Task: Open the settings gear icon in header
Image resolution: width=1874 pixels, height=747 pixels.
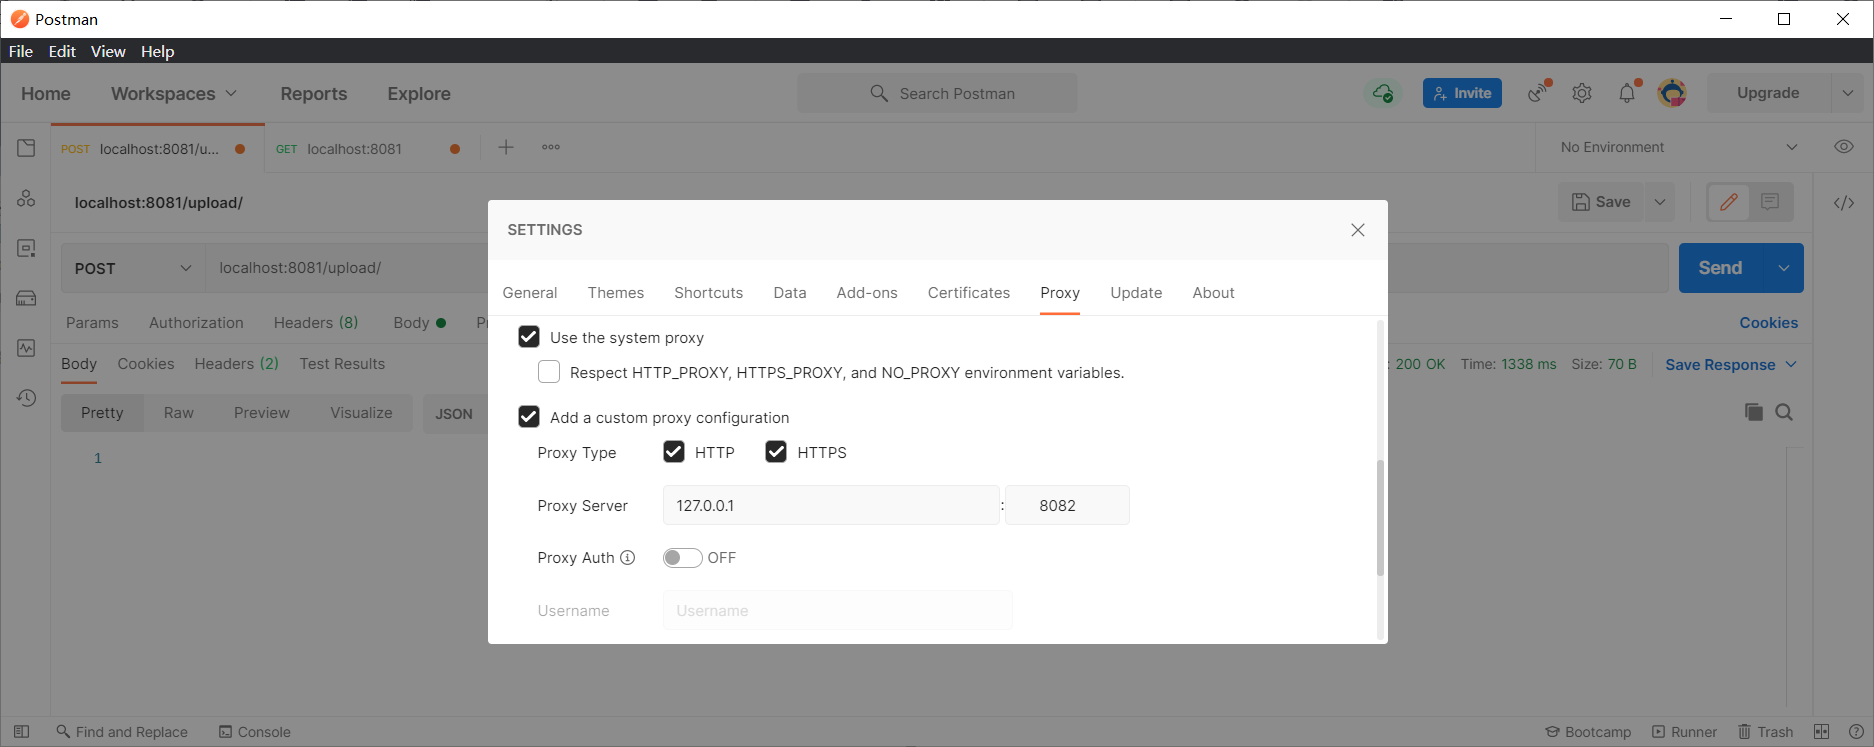Action: point(1582,93)
